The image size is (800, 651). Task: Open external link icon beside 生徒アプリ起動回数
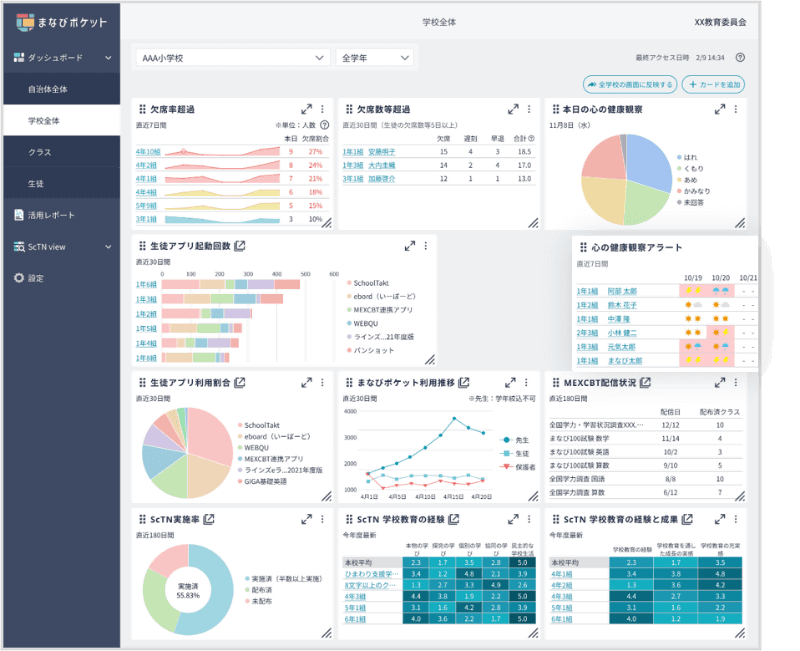pos(240,246)
